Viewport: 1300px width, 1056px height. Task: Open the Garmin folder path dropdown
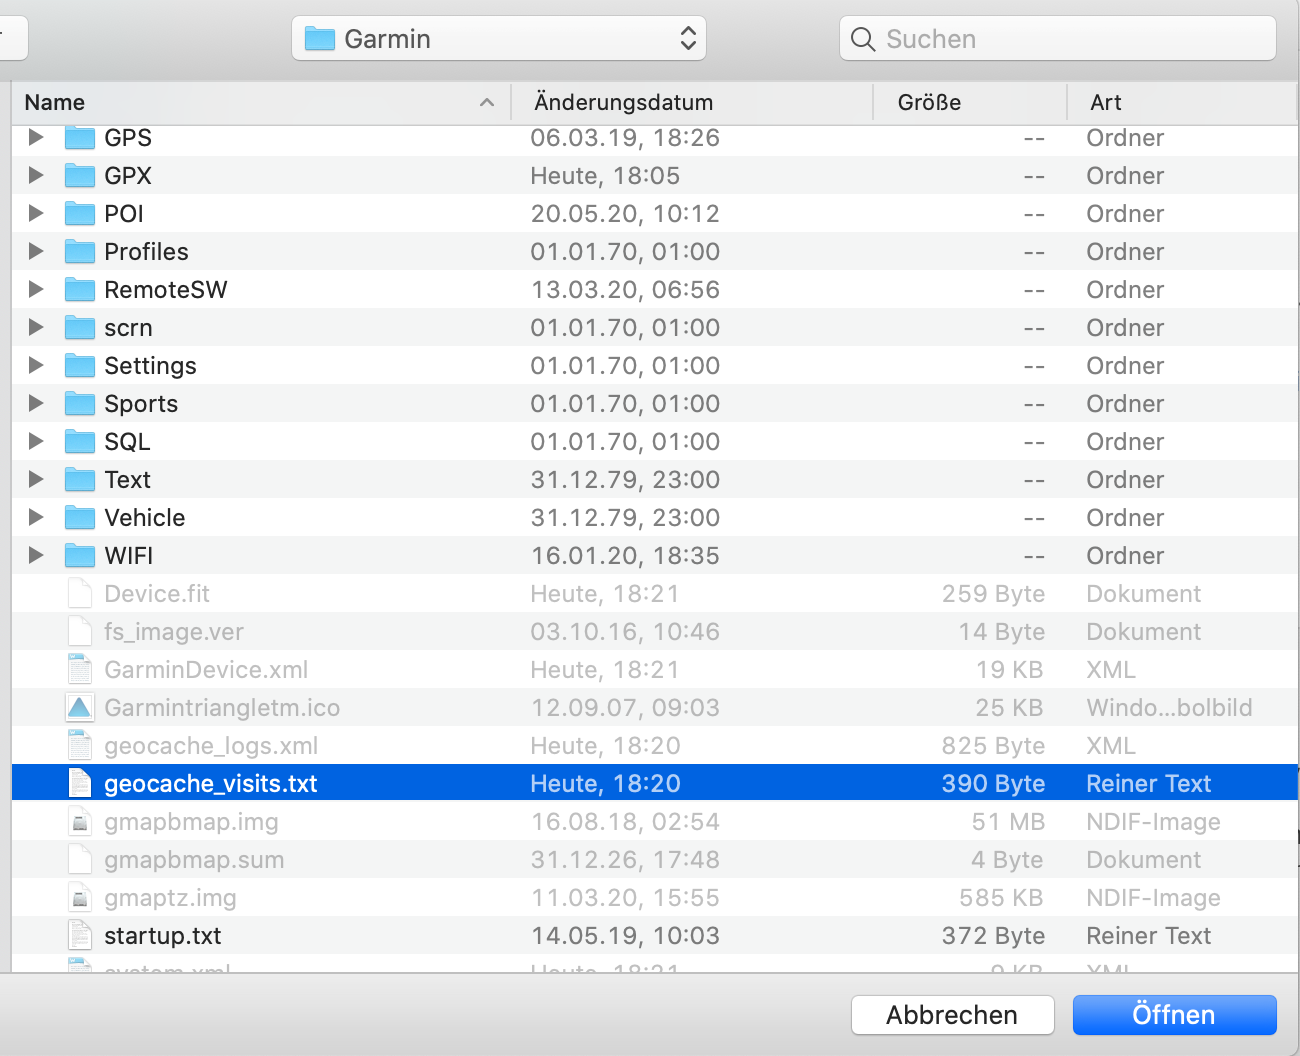pyautogui.click(x=499, y=38)
